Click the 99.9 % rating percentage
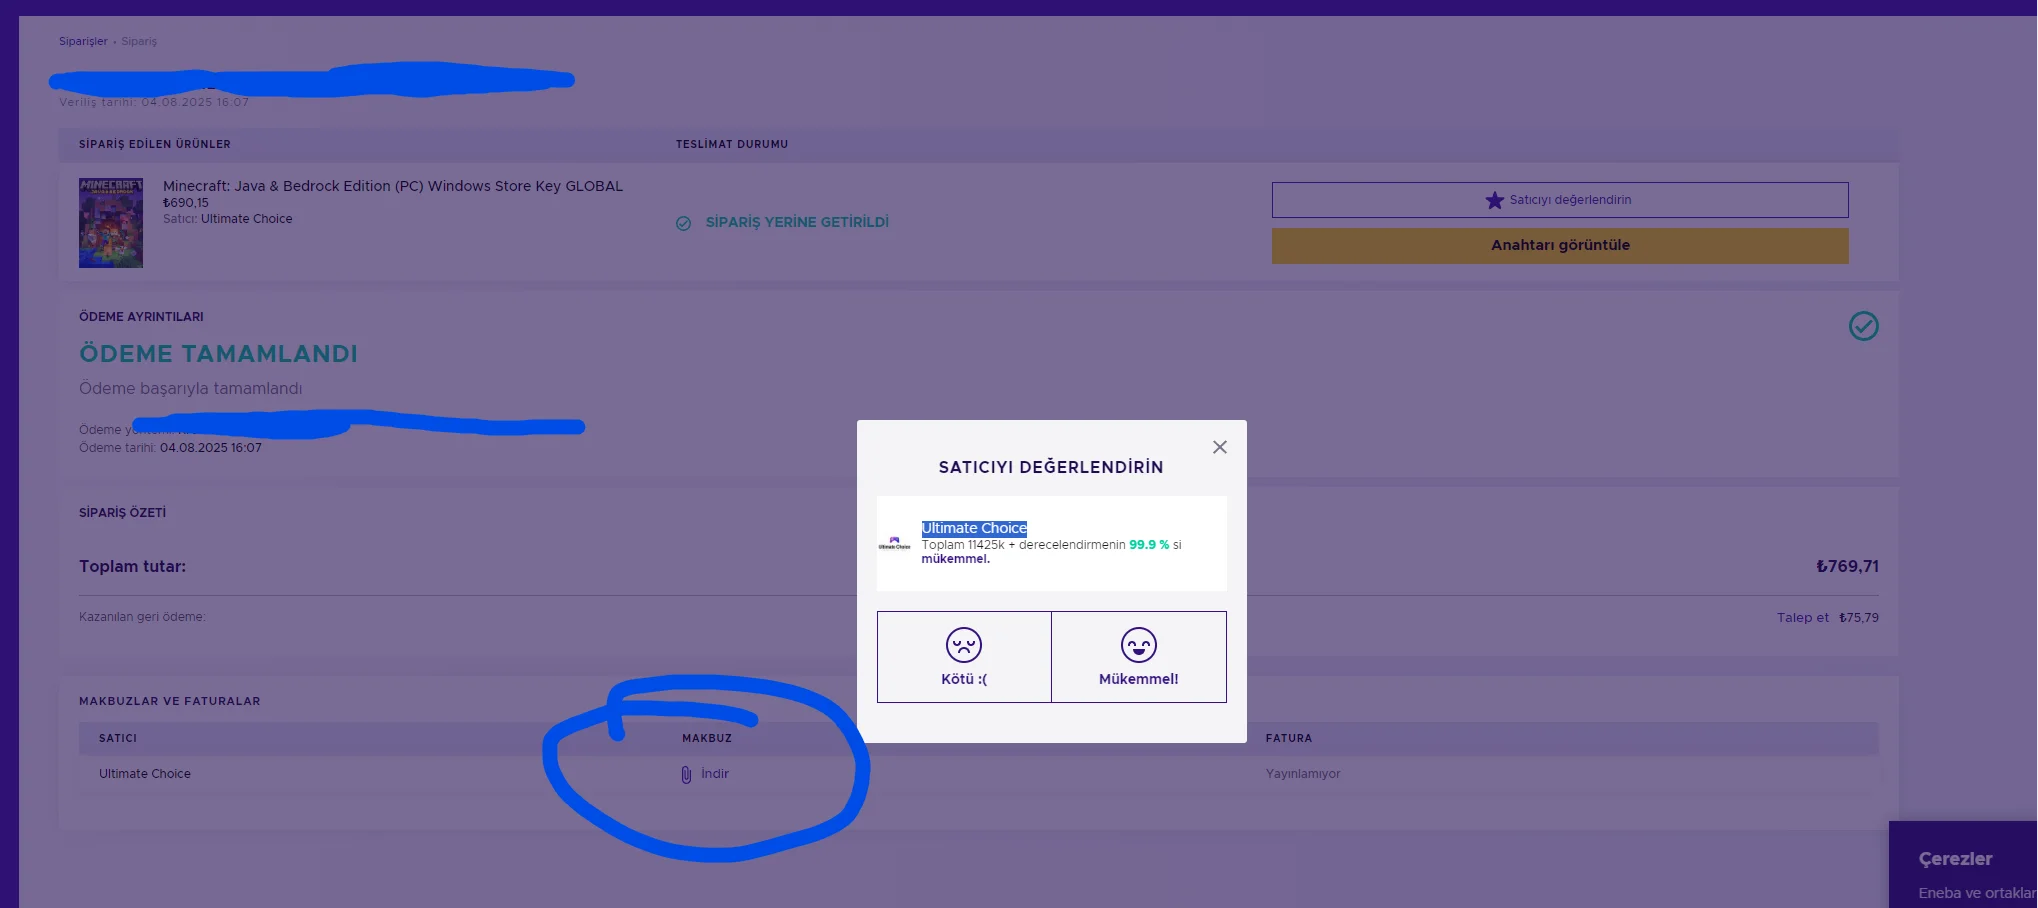Viewport: 2038px width, 908px height. [1149, 545]
